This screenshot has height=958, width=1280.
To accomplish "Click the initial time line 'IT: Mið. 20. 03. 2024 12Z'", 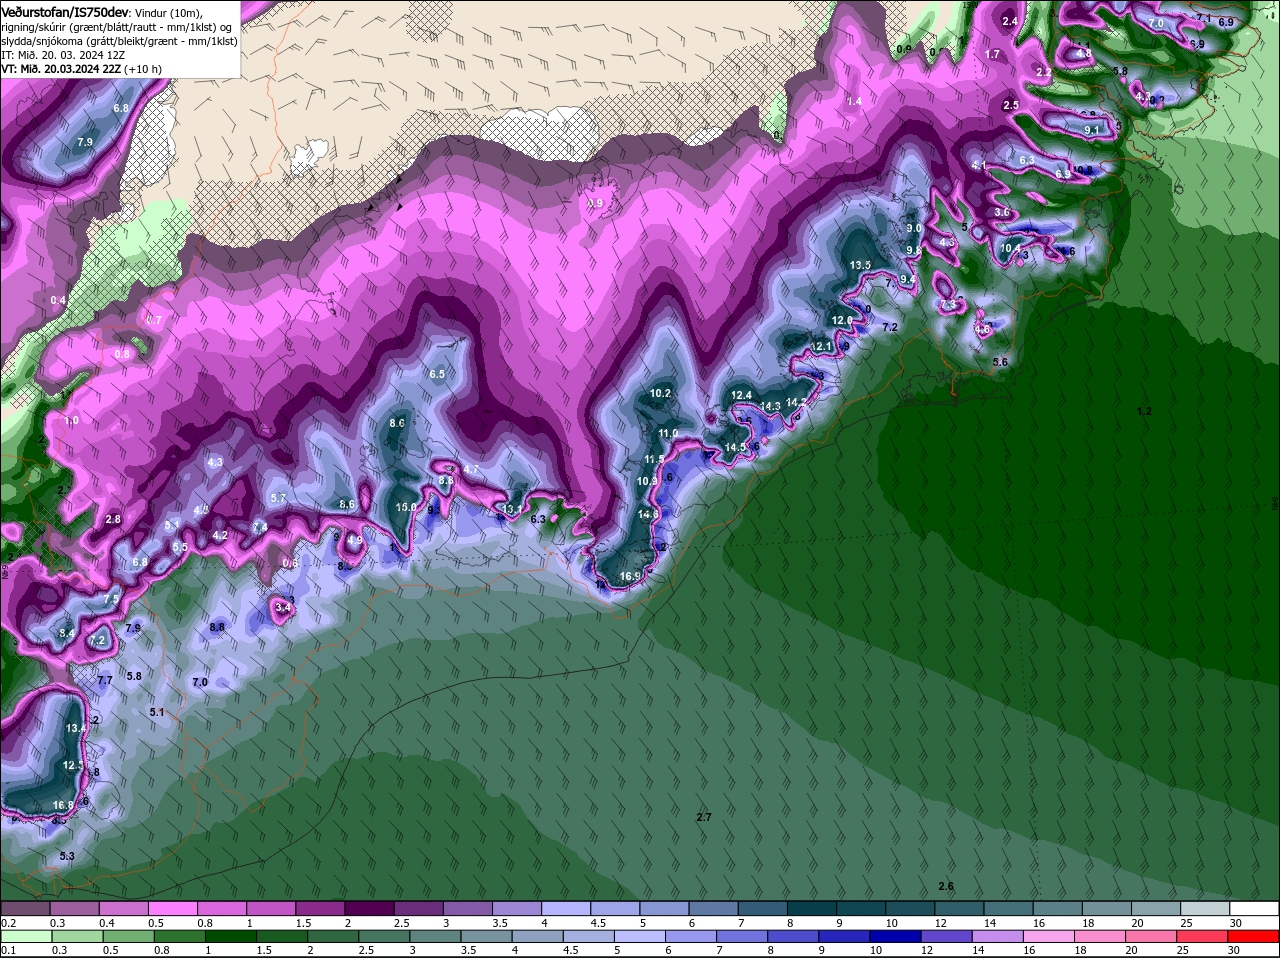I will pos(61,55).
